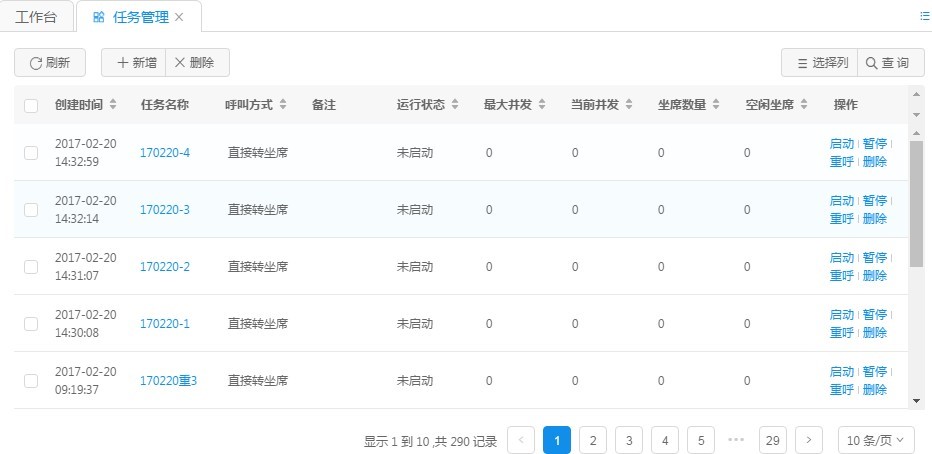This screenshot has height=454, width=932.
Task: Sort by 最大并发 column sort arrows
Action: 541,105
